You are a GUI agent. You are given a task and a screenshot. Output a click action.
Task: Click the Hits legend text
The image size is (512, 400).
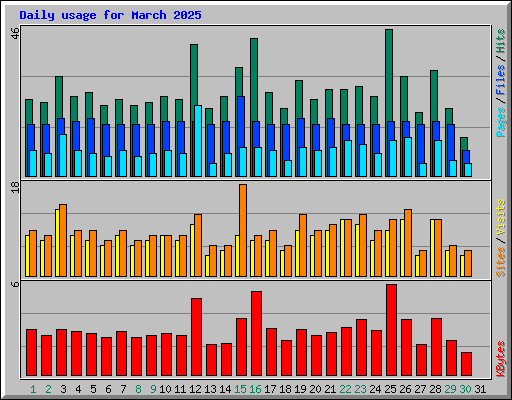pyautogui.click(x=501, y=41)
